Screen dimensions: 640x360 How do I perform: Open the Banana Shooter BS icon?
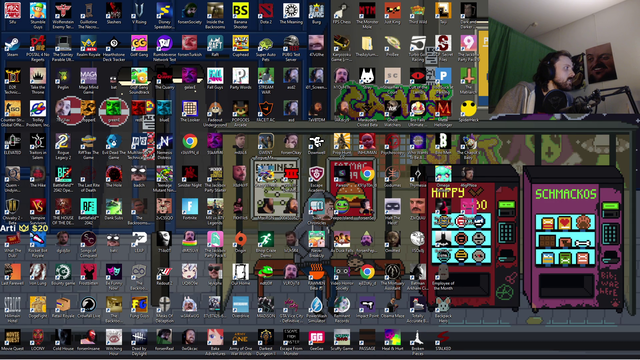[x=240, y=11]
